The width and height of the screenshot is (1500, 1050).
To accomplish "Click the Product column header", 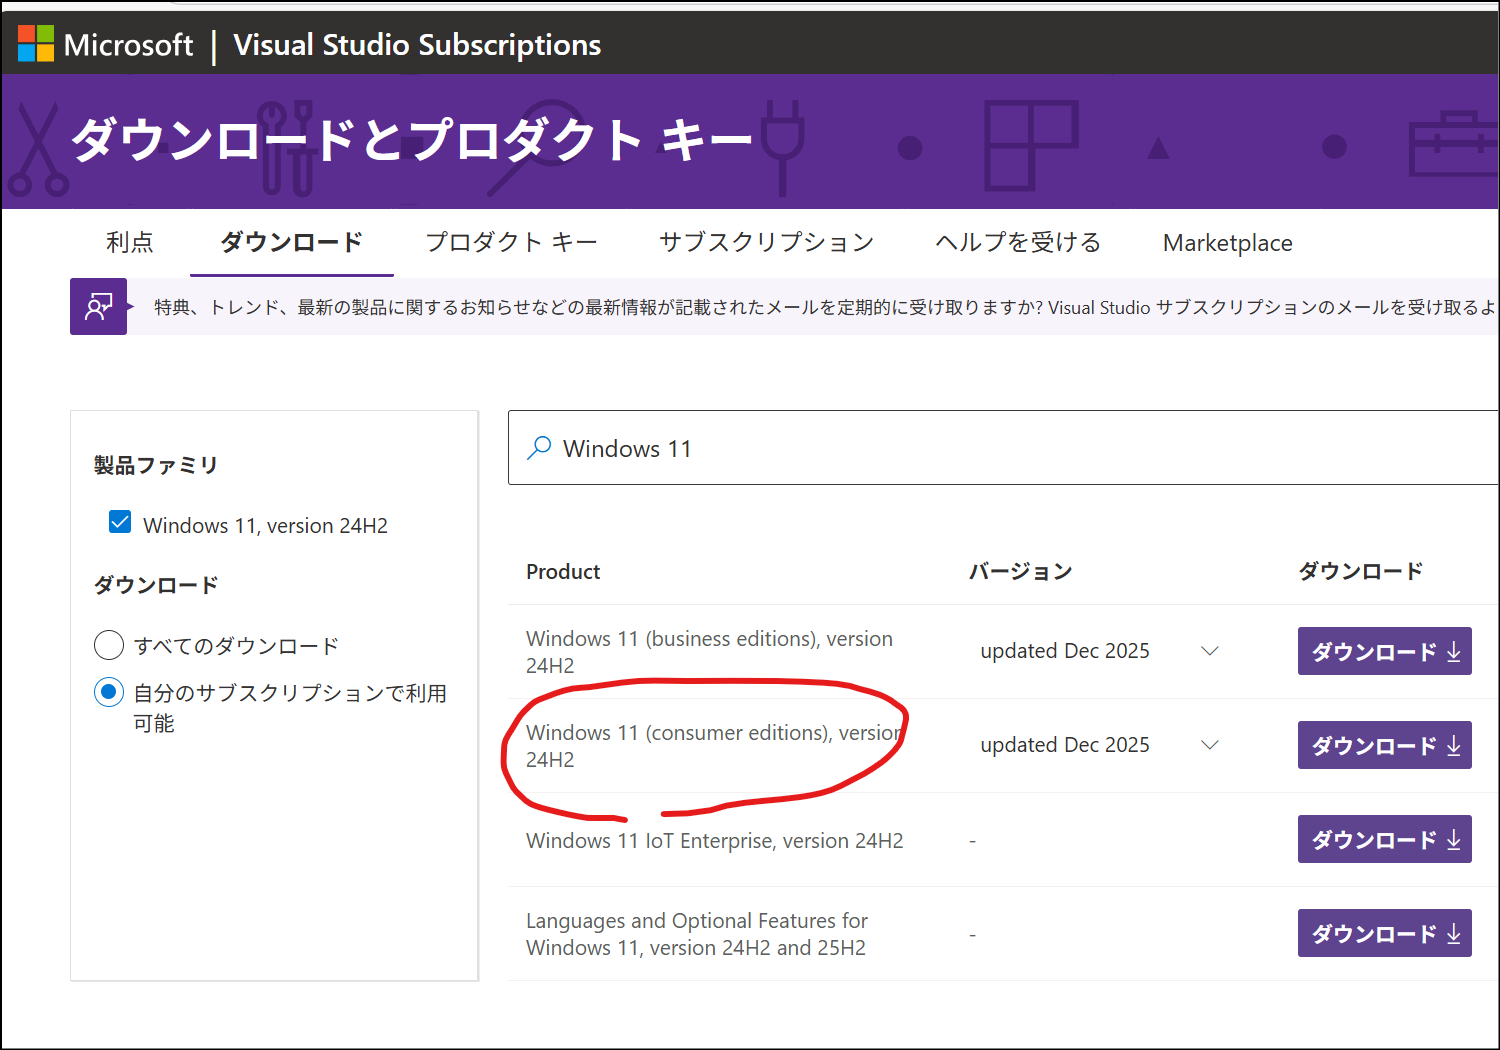I will coord(563,571).
